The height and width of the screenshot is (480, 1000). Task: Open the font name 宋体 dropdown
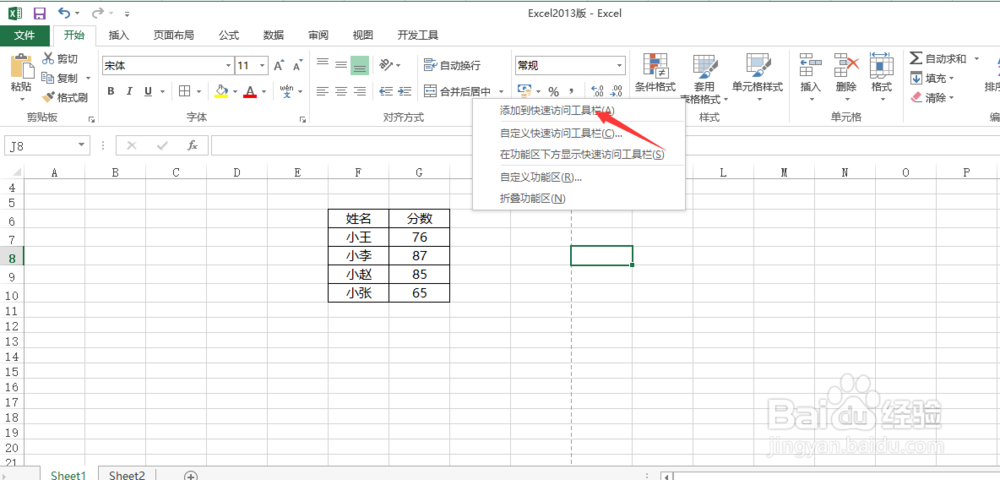click(x=229, y=65)
